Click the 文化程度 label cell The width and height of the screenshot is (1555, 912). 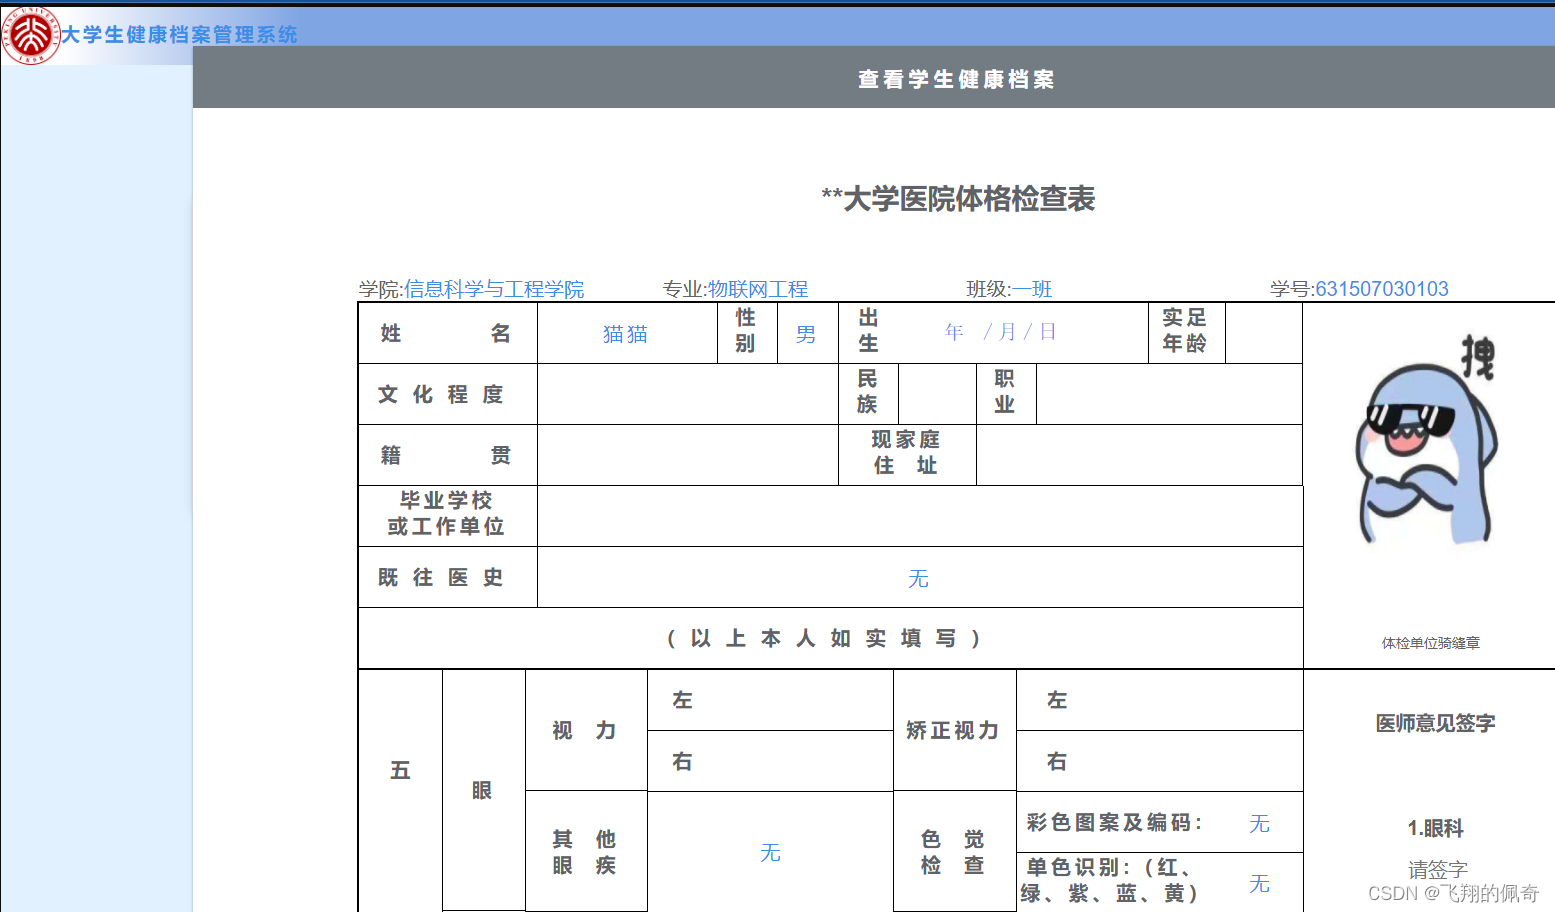point(447,394)
